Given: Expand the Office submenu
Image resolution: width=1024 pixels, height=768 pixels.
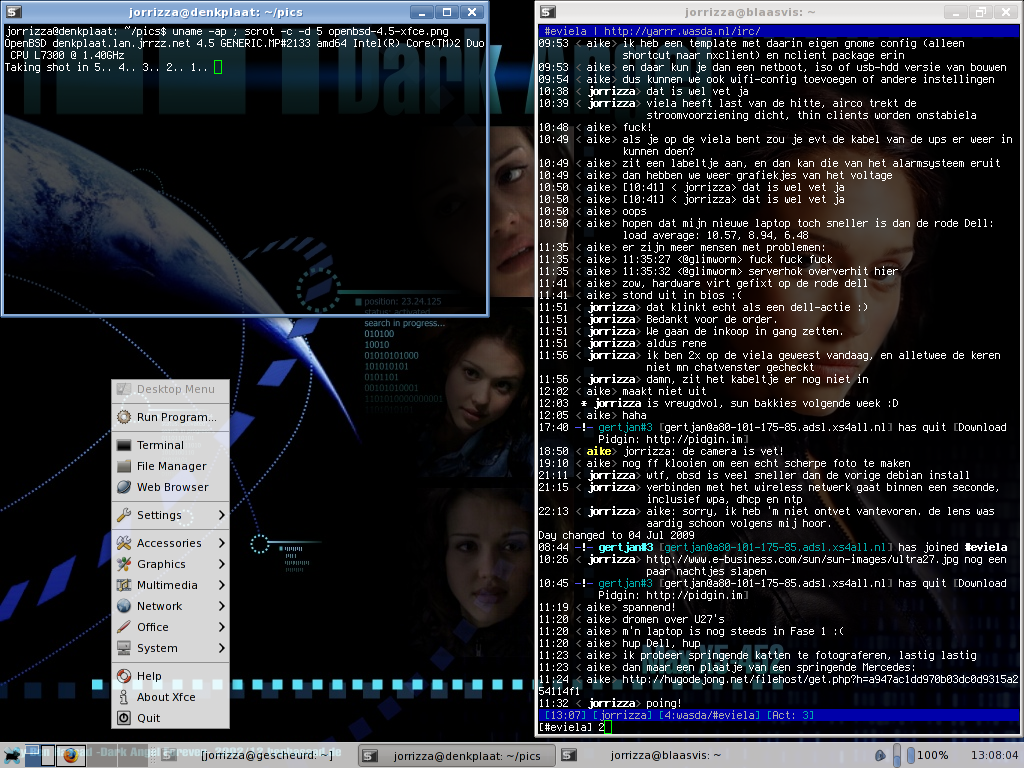Looking at the screenshot, I should point(170,627).
